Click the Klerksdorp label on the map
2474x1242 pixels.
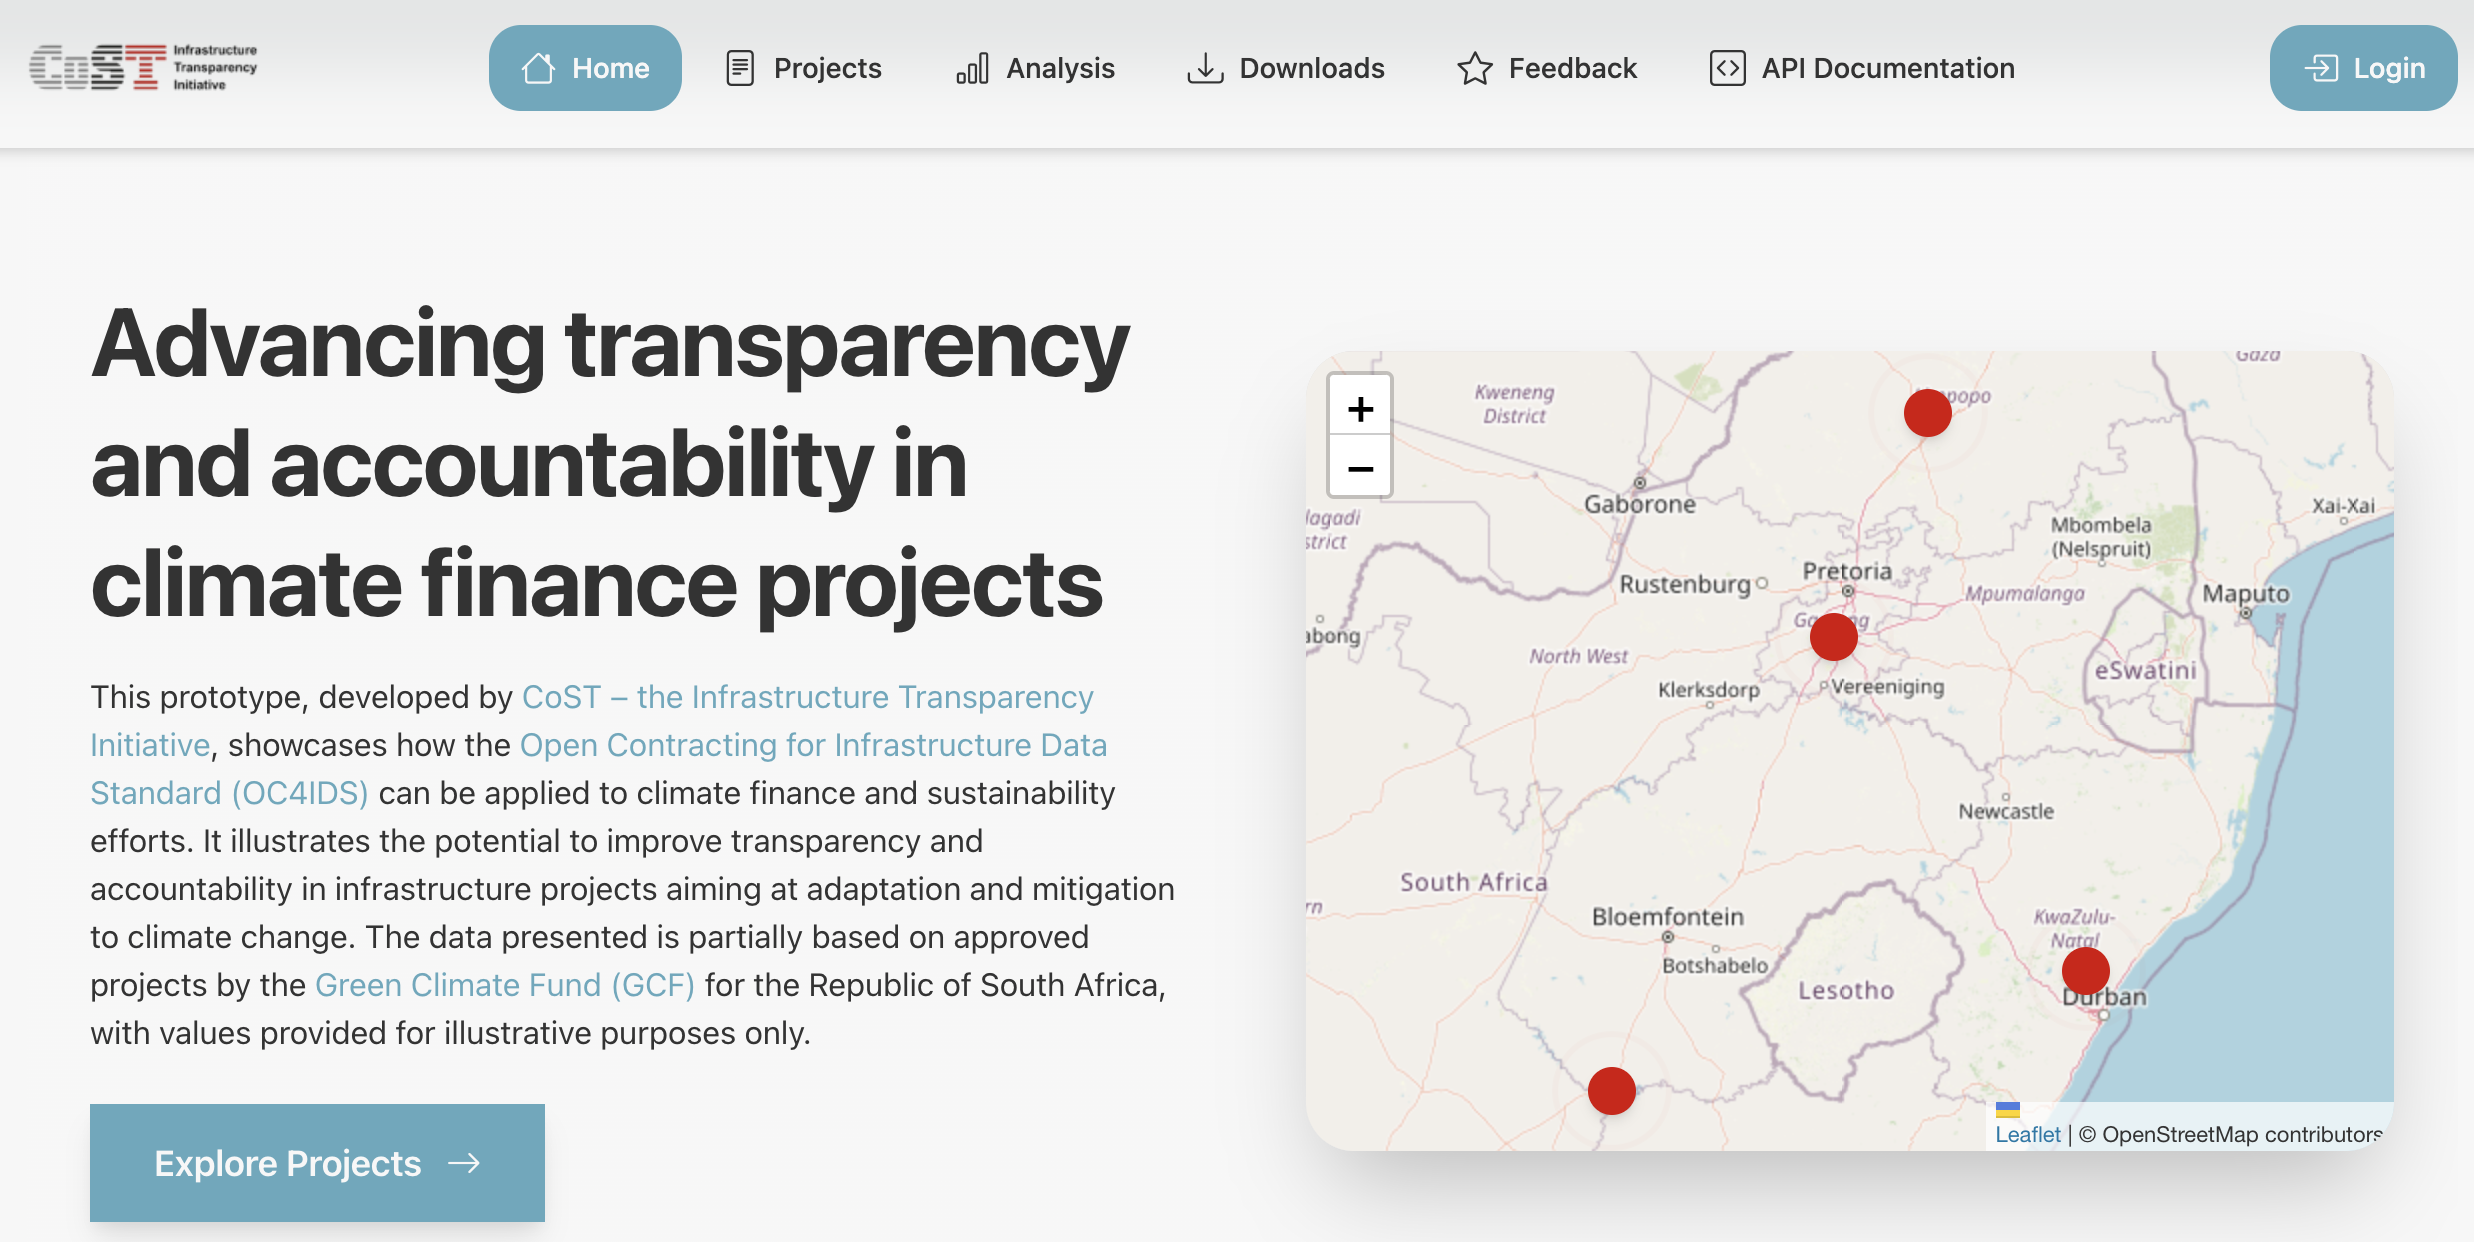(x=1709, y=690)
